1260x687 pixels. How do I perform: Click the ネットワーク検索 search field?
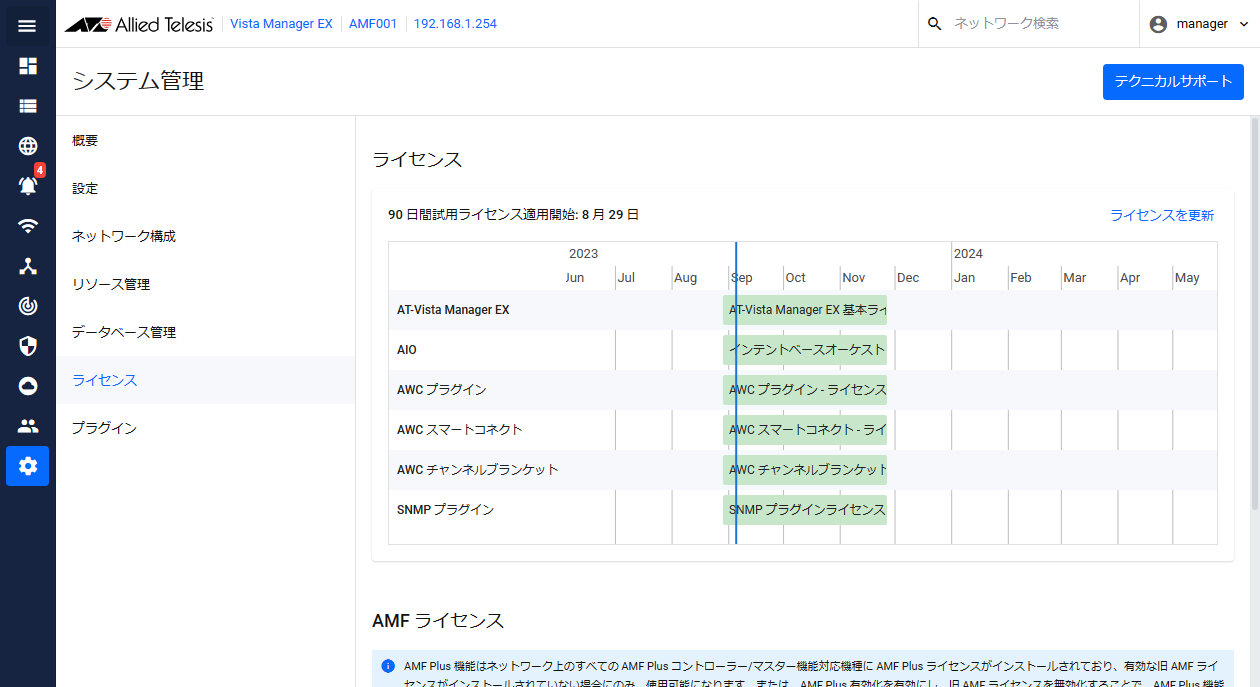point(1035,24)
